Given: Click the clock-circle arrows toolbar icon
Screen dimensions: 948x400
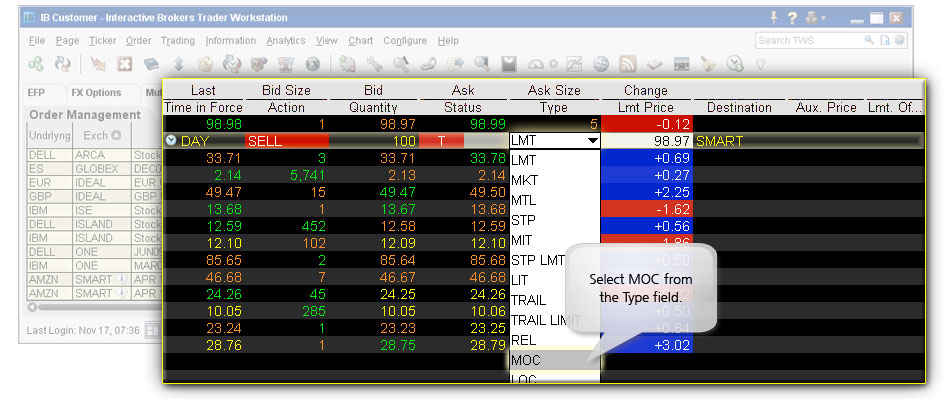Looking at the screenshot, I should [232, 63].
